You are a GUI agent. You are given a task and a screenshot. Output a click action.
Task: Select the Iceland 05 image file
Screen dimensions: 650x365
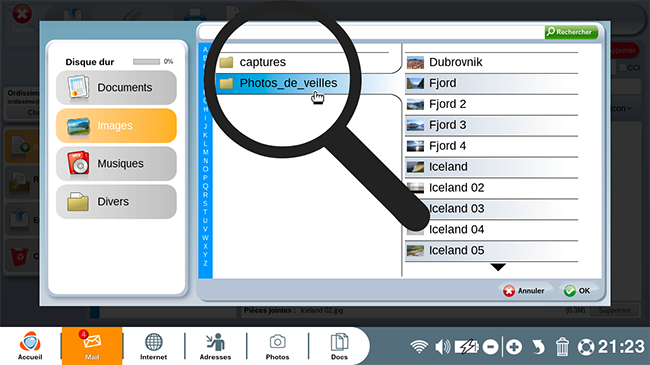coord(492,251)
